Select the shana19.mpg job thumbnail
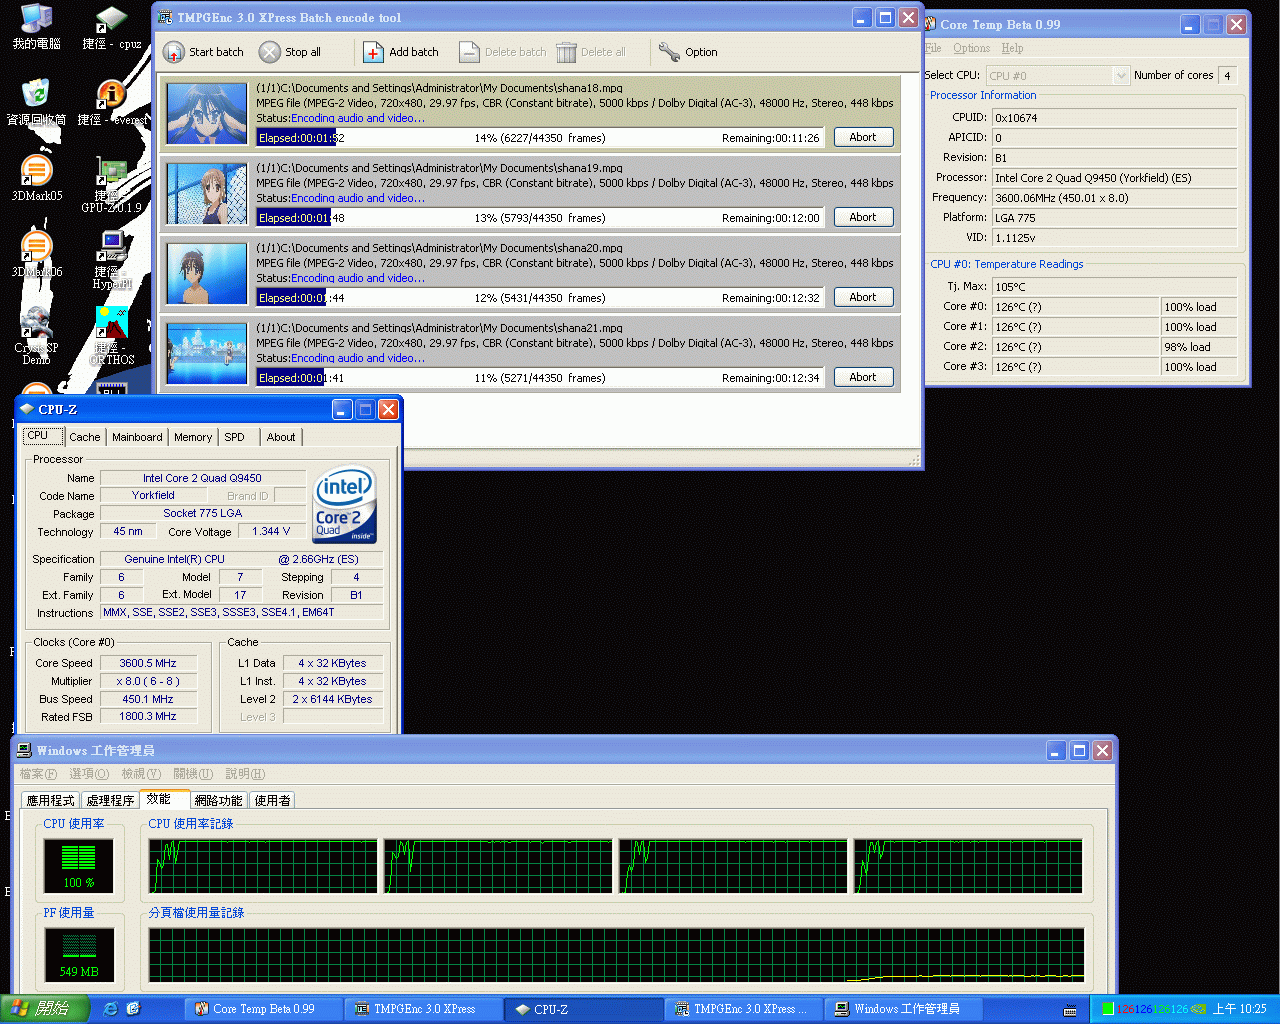The width and height of the screenshot is (1280, 1024). pos(207,193)
